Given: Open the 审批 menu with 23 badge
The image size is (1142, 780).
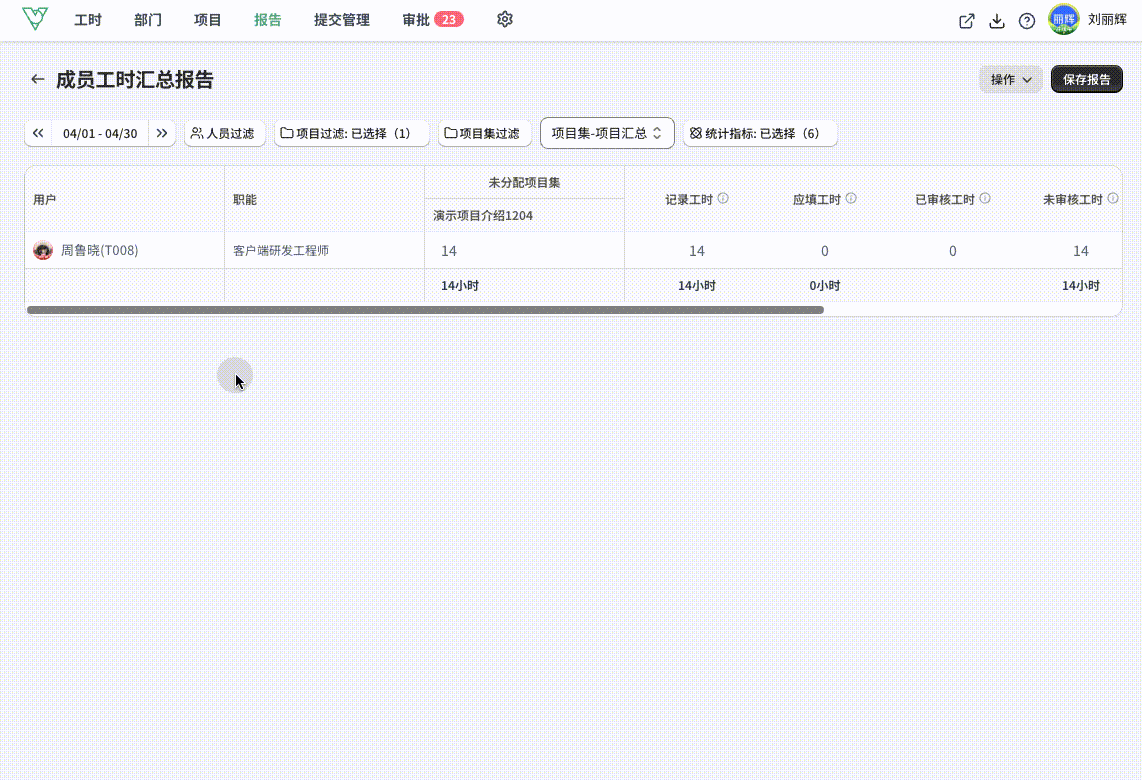Looking at the screenshot, I should (x=433, y=20).
